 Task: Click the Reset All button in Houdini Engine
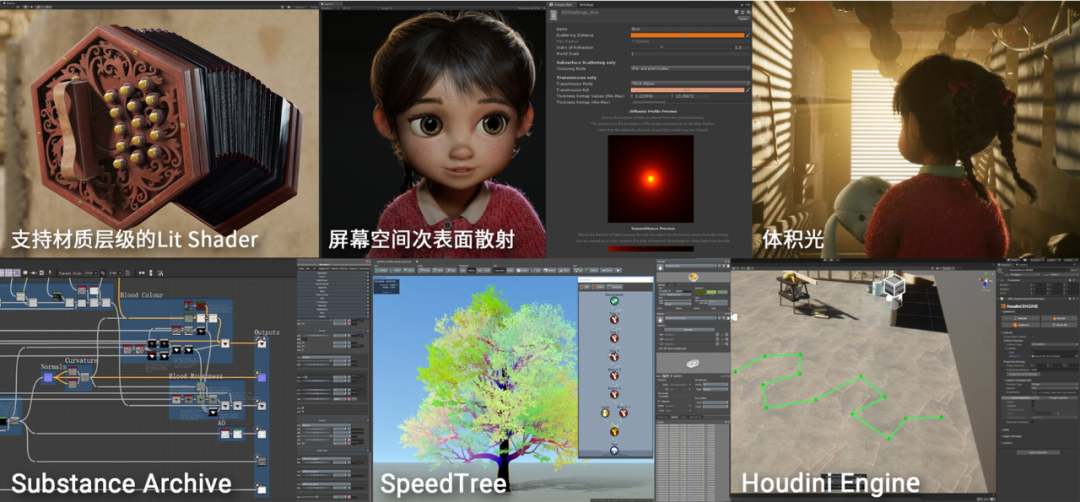(1059, 324)
